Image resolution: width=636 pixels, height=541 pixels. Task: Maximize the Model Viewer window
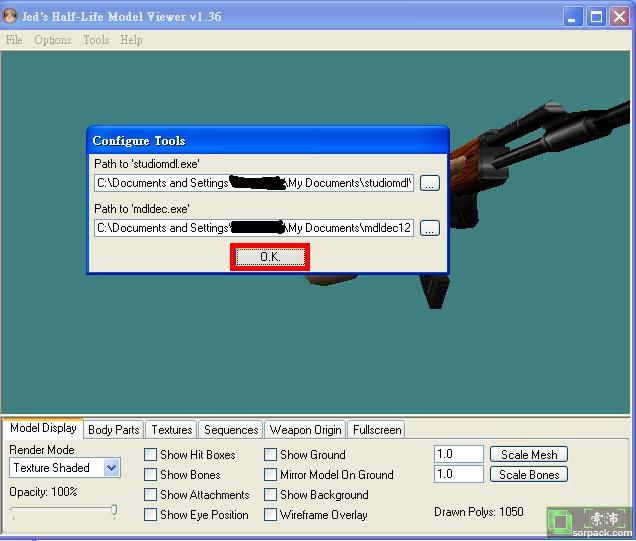(x=596, y=17)
